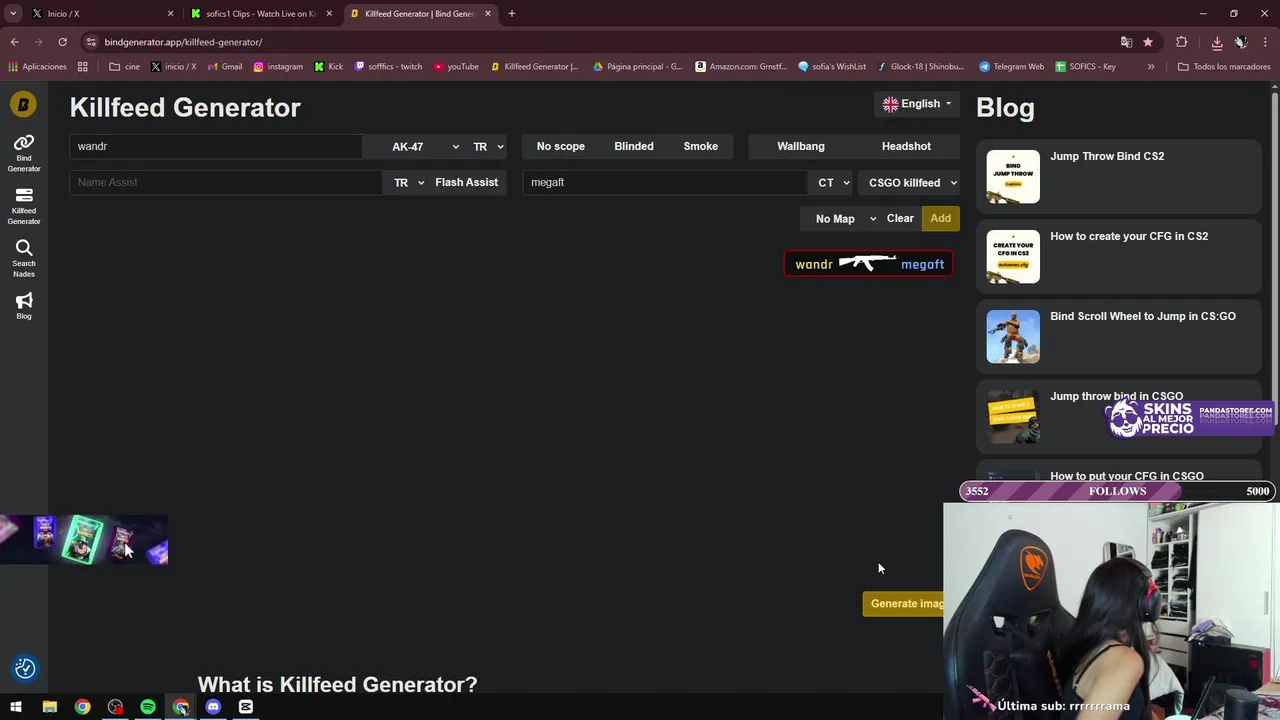
Task: Close Killfeed Generator browser tab
Action: 488,14
